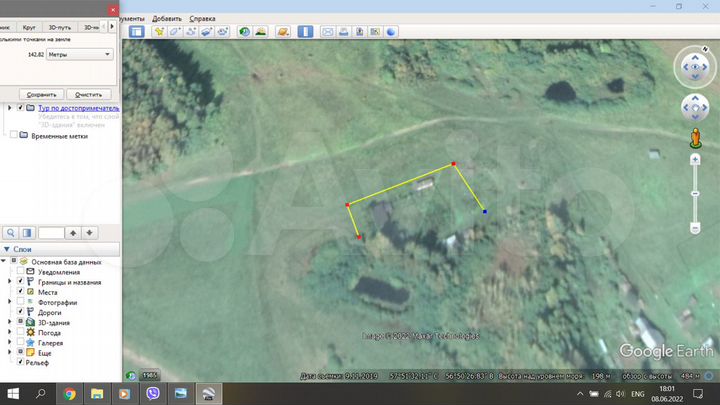
Task: Toggle the sunlight landscape icon
Action: [x=260, y=32]
